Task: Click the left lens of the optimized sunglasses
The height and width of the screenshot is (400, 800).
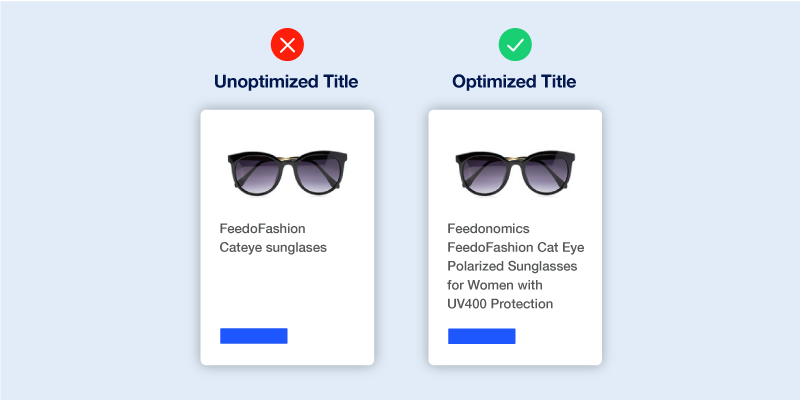Action: click(486, 173)
